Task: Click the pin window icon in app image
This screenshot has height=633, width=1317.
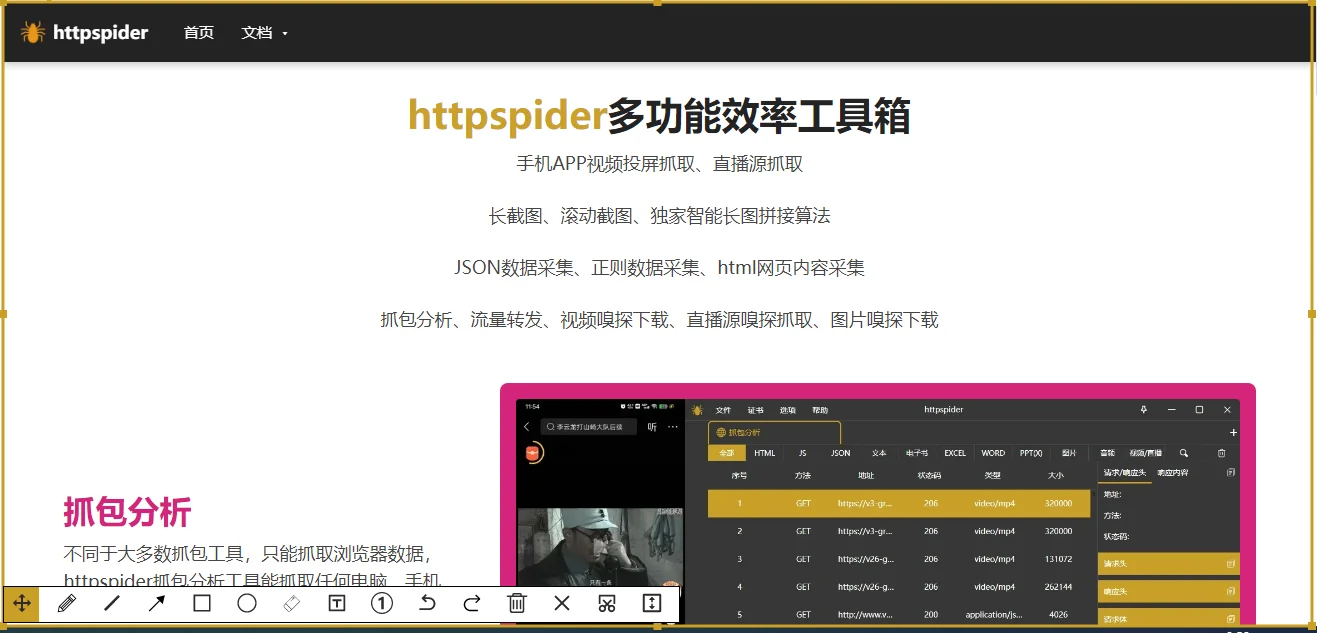Action: (1144, 410)
